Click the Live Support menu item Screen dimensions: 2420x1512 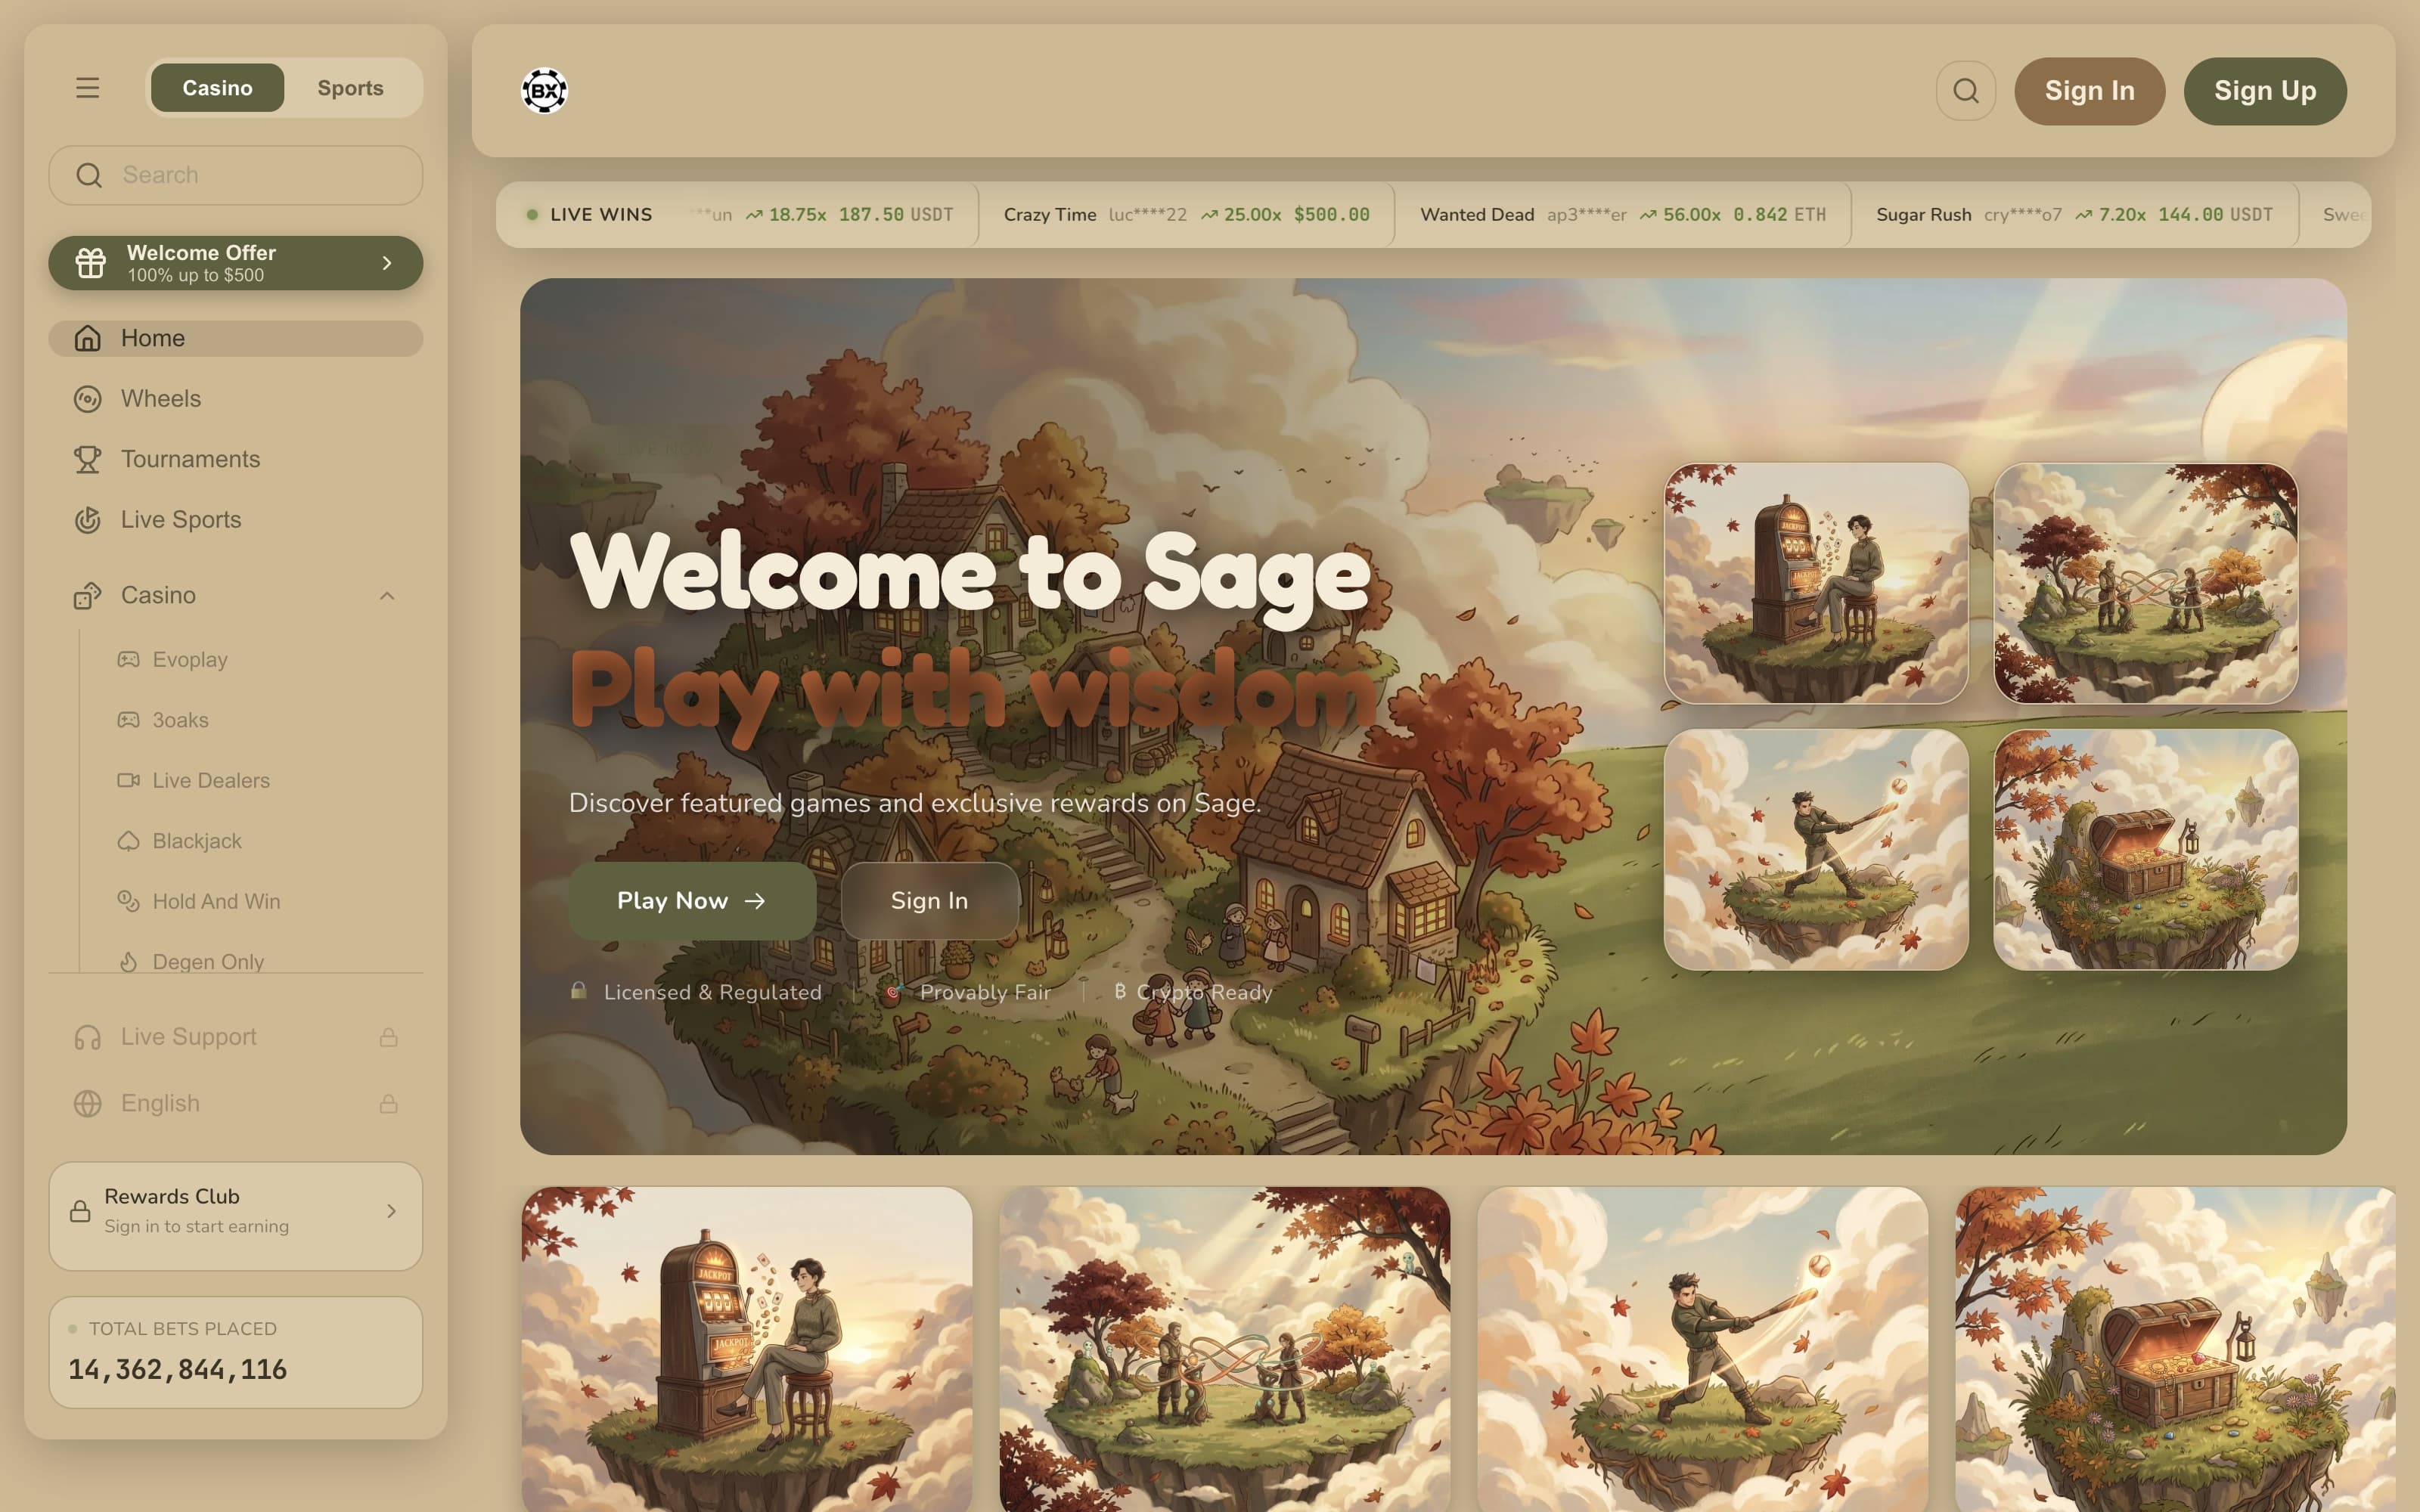pyautogui.click(x=236, y=1037)
